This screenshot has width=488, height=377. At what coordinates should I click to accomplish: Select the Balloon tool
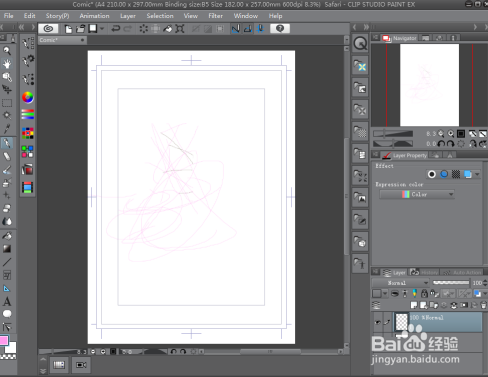[x=7, y=314]
